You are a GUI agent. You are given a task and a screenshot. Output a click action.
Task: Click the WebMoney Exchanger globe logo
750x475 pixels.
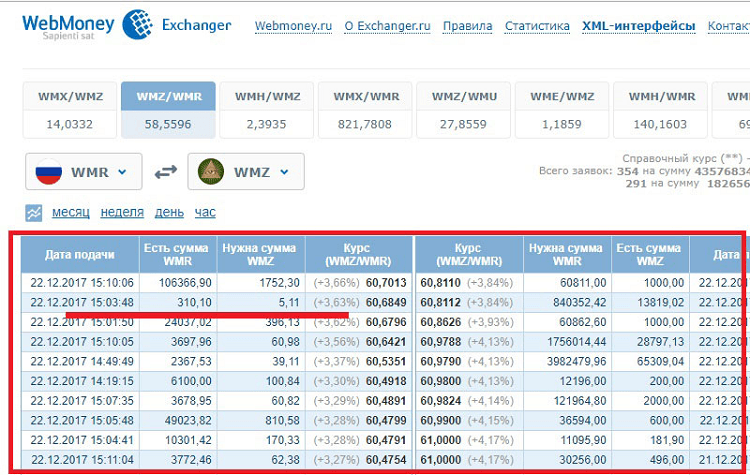coord(137,24)
